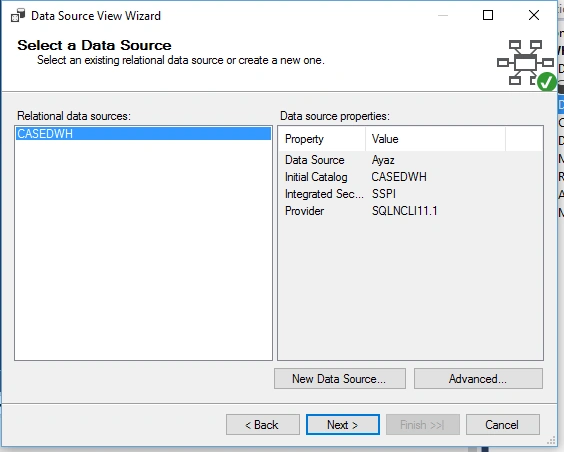The height and width of the screenshot is (452, 564).
Task: Click the resize grip at dialog corner
Action: [551, 440]
